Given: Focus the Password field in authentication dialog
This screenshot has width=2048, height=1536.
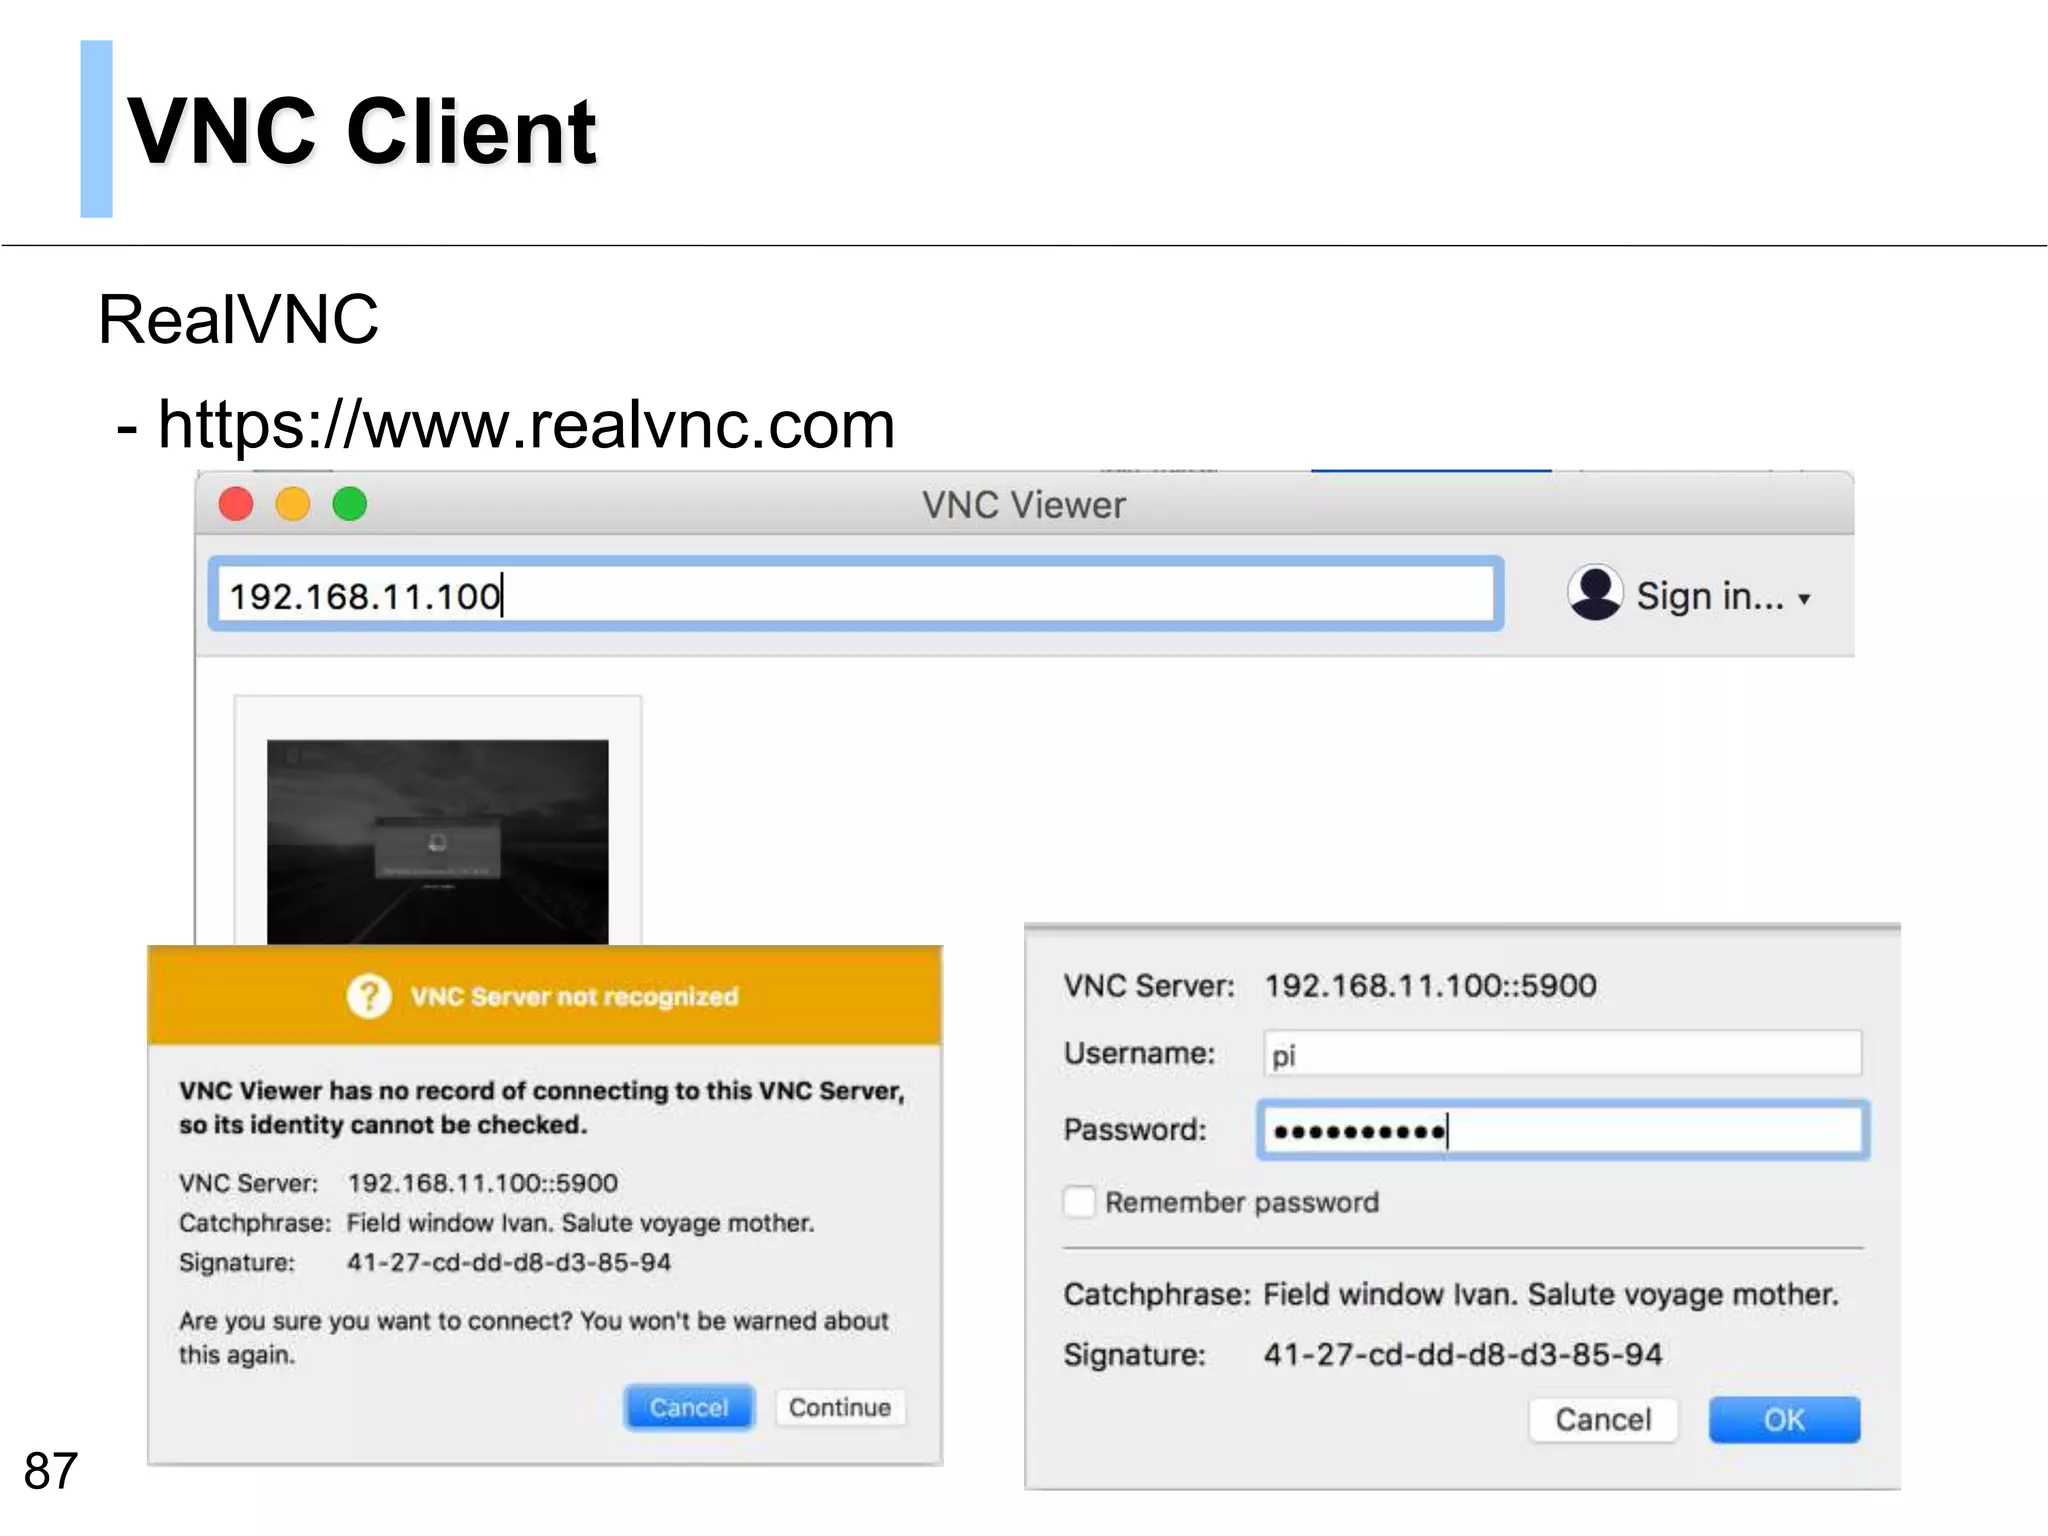Looking at the screenshot, I should (x=1563, y=1131).
